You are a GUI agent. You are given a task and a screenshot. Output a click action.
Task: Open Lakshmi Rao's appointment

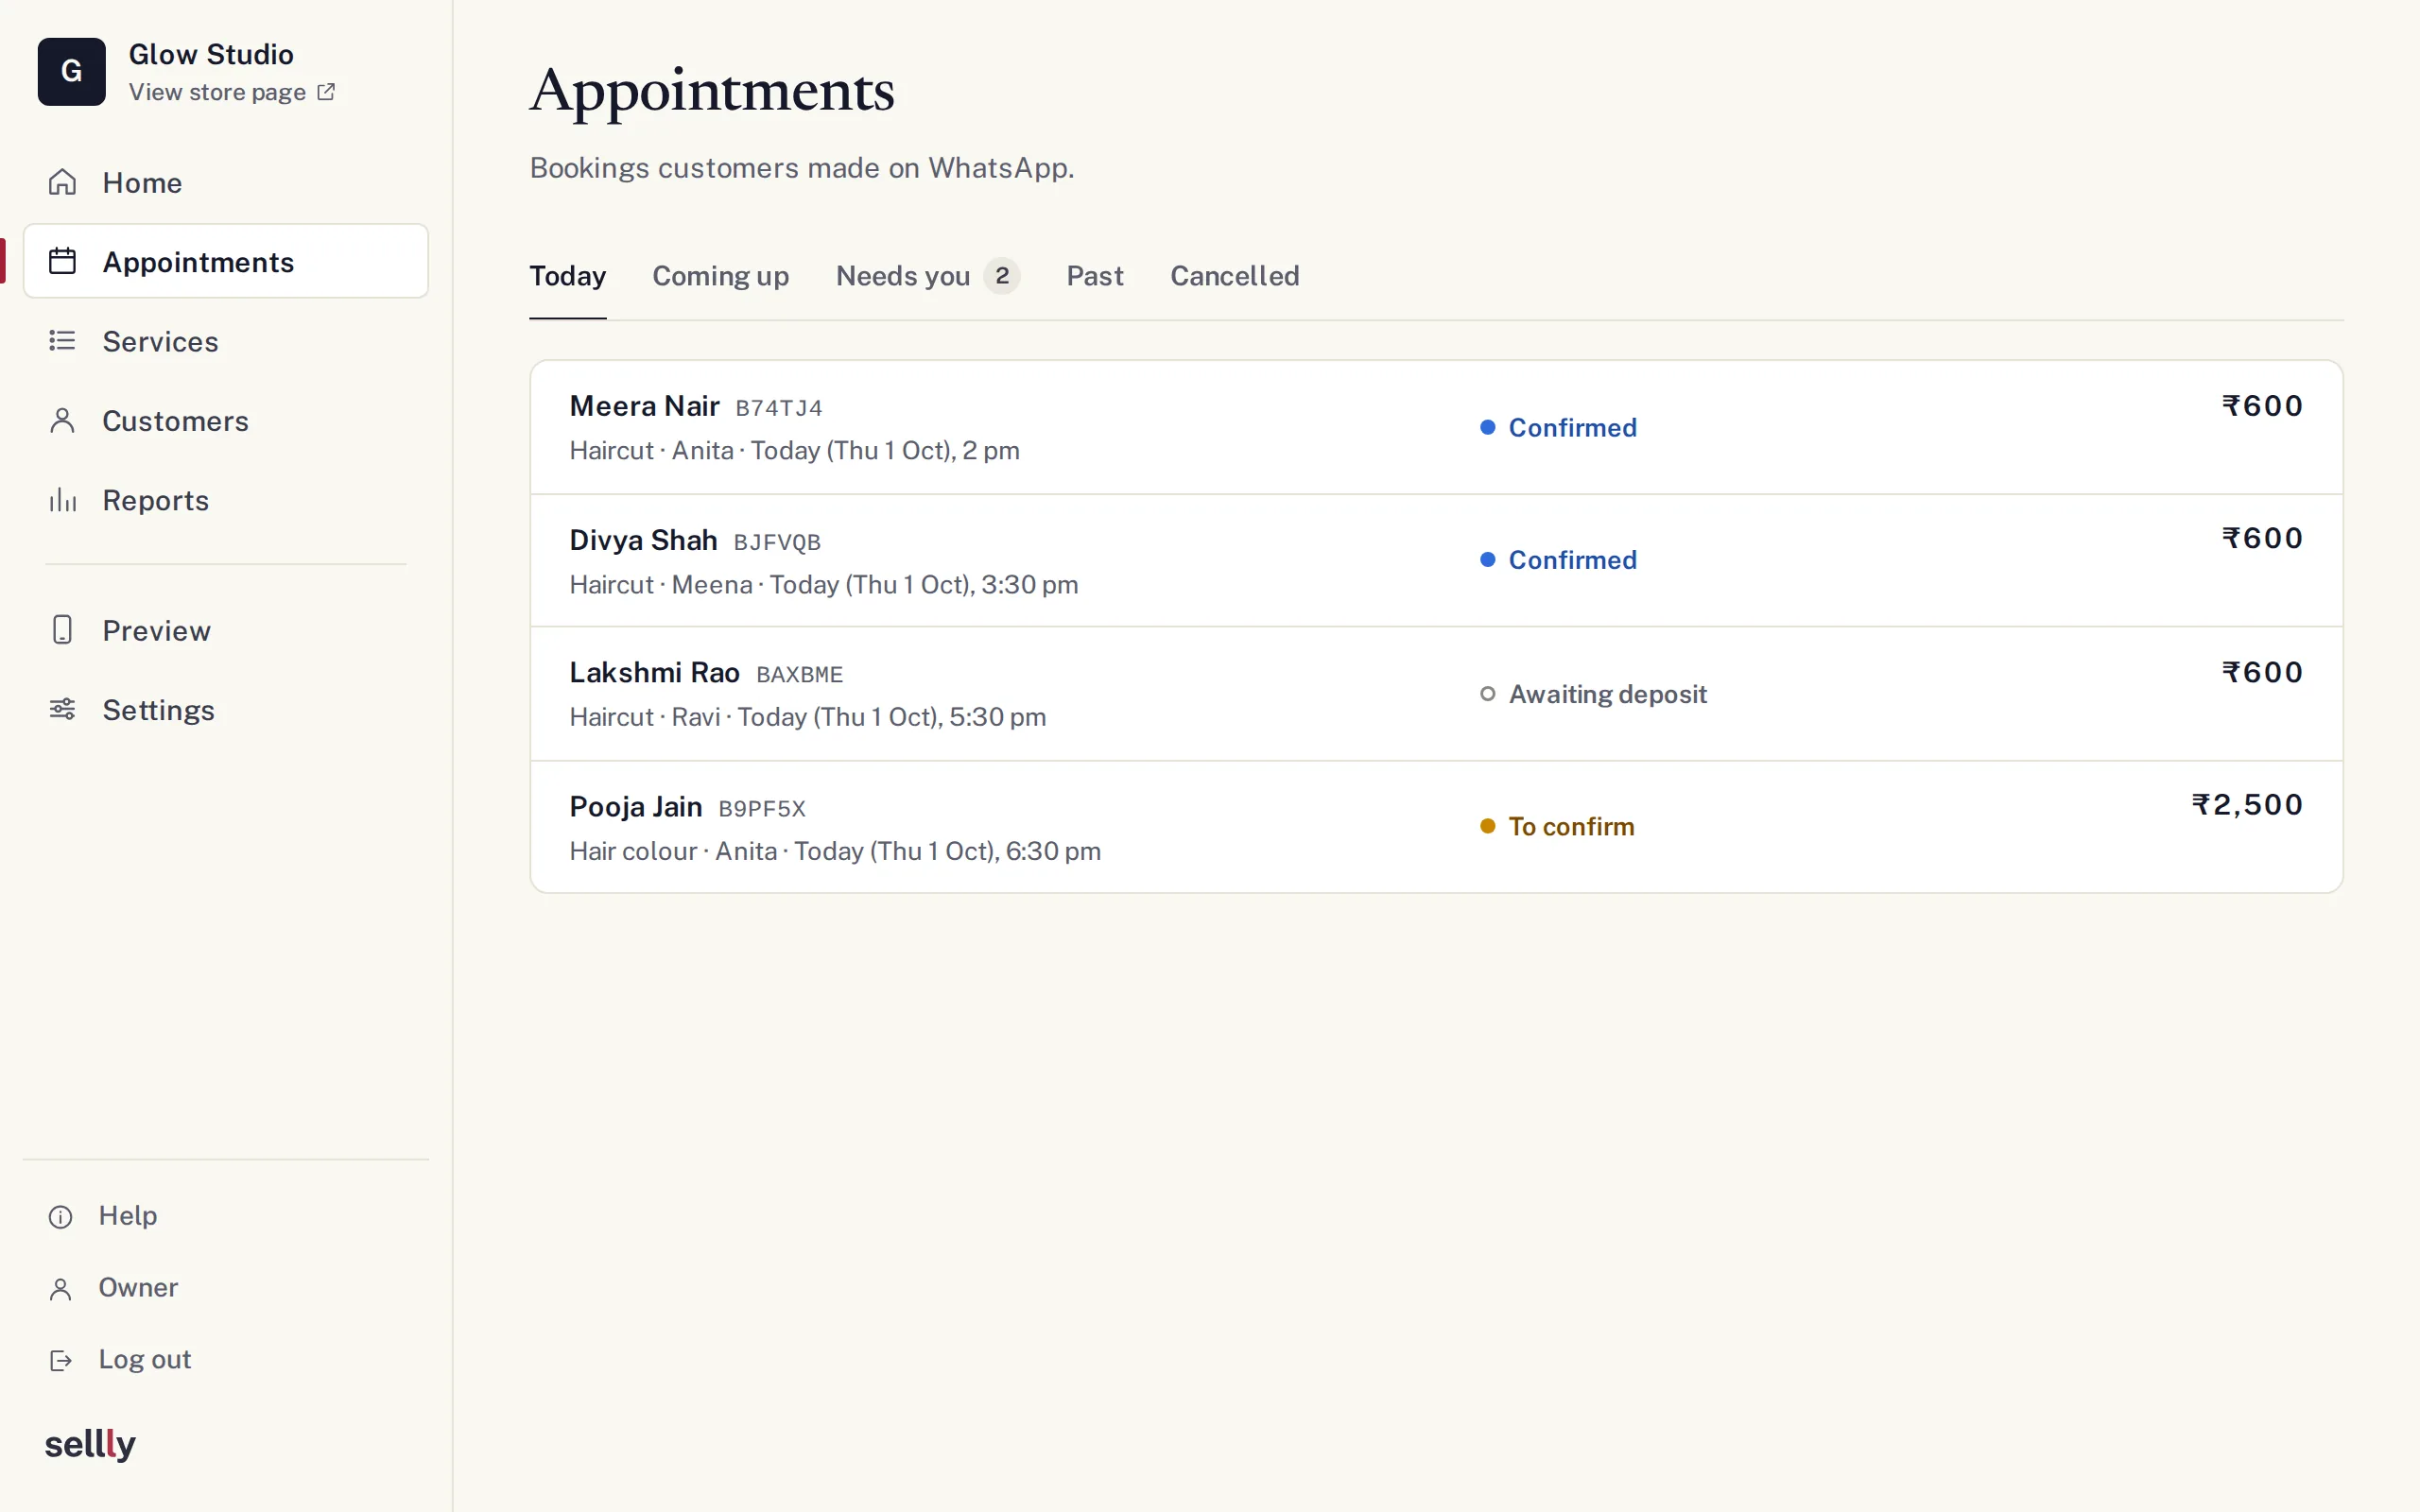[1436, 694]
